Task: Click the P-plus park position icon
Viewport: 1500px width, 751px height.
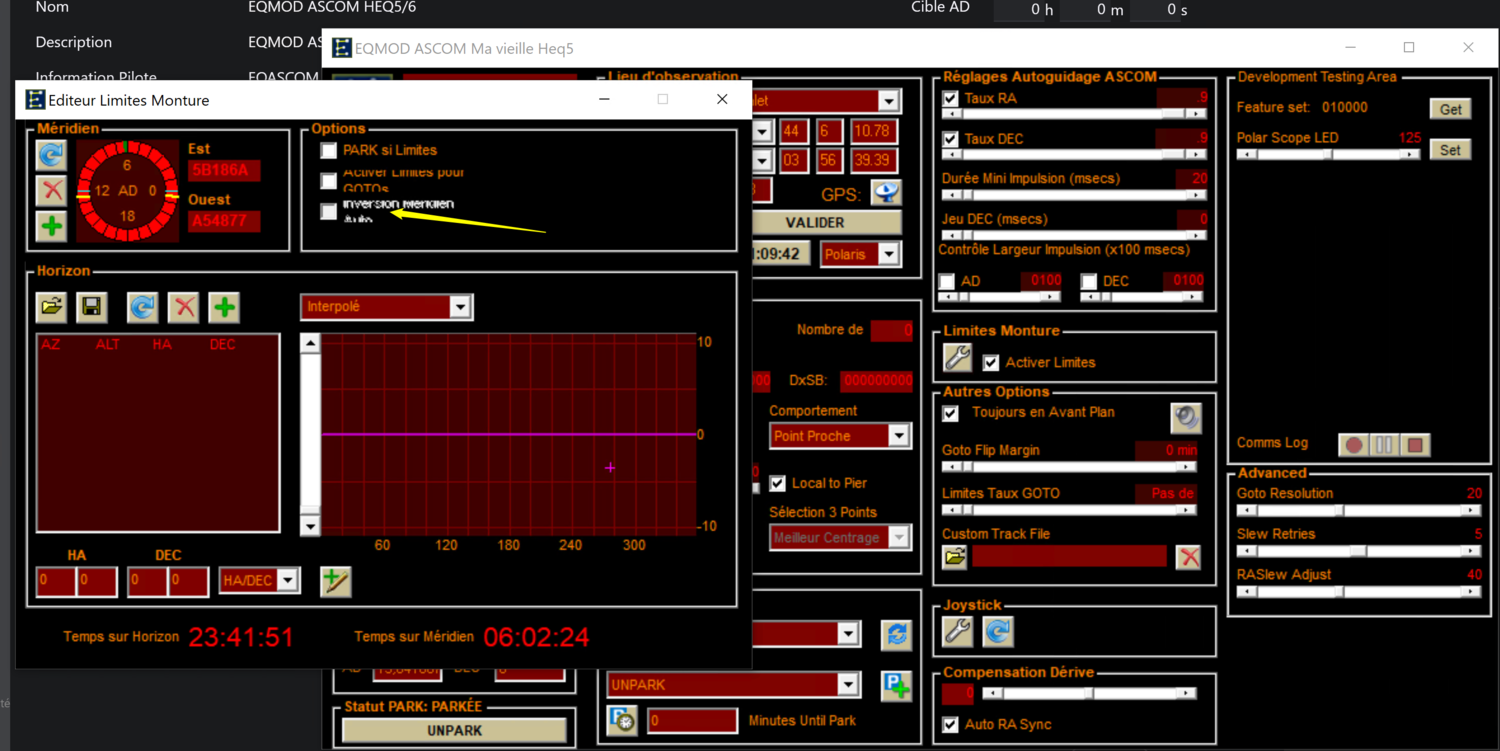Action: pyautogui.click(x=897, y=685)
